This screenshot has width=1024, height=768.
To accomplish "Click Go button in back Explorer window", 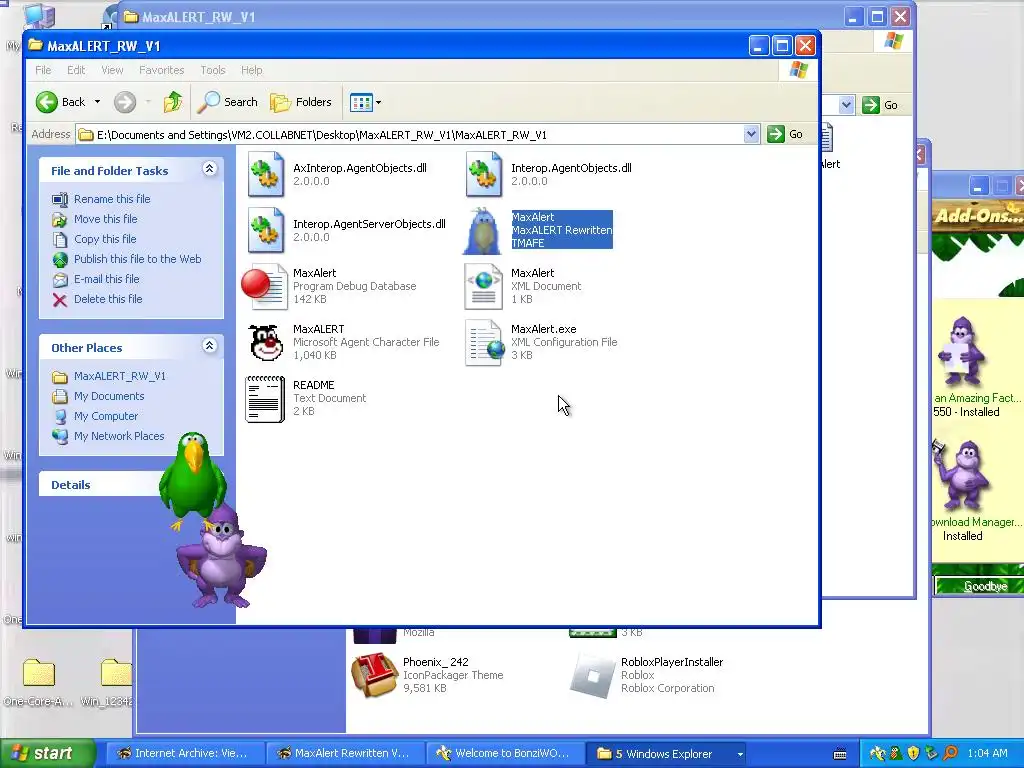I will (x=880, y=105).
